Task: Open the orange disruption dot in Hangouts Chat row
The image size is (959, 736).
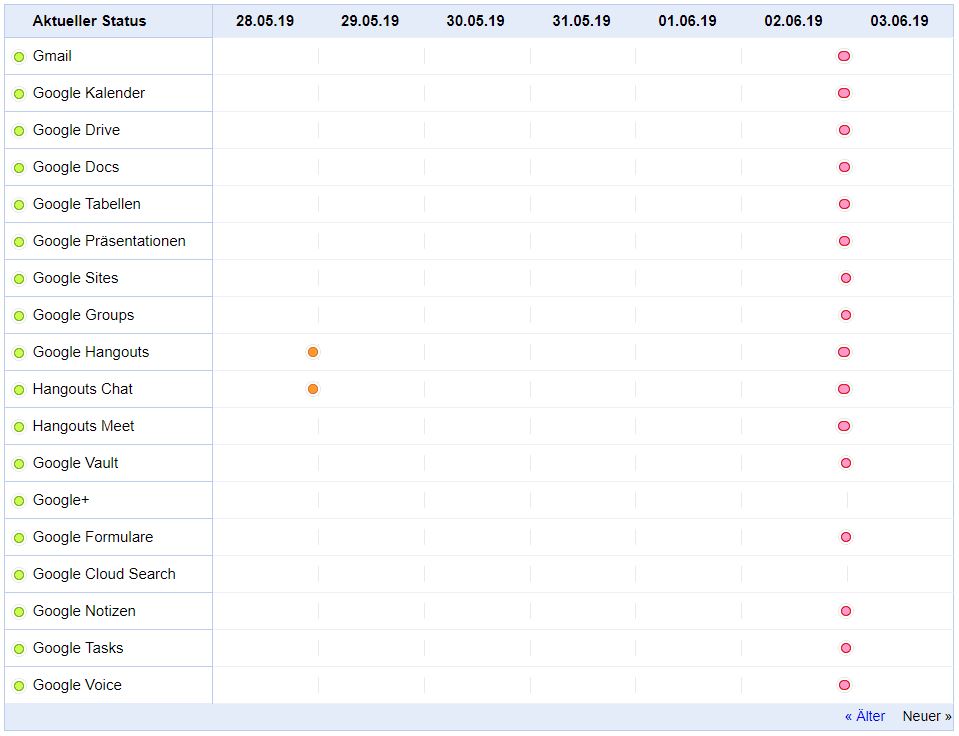Action: [313, 389]
